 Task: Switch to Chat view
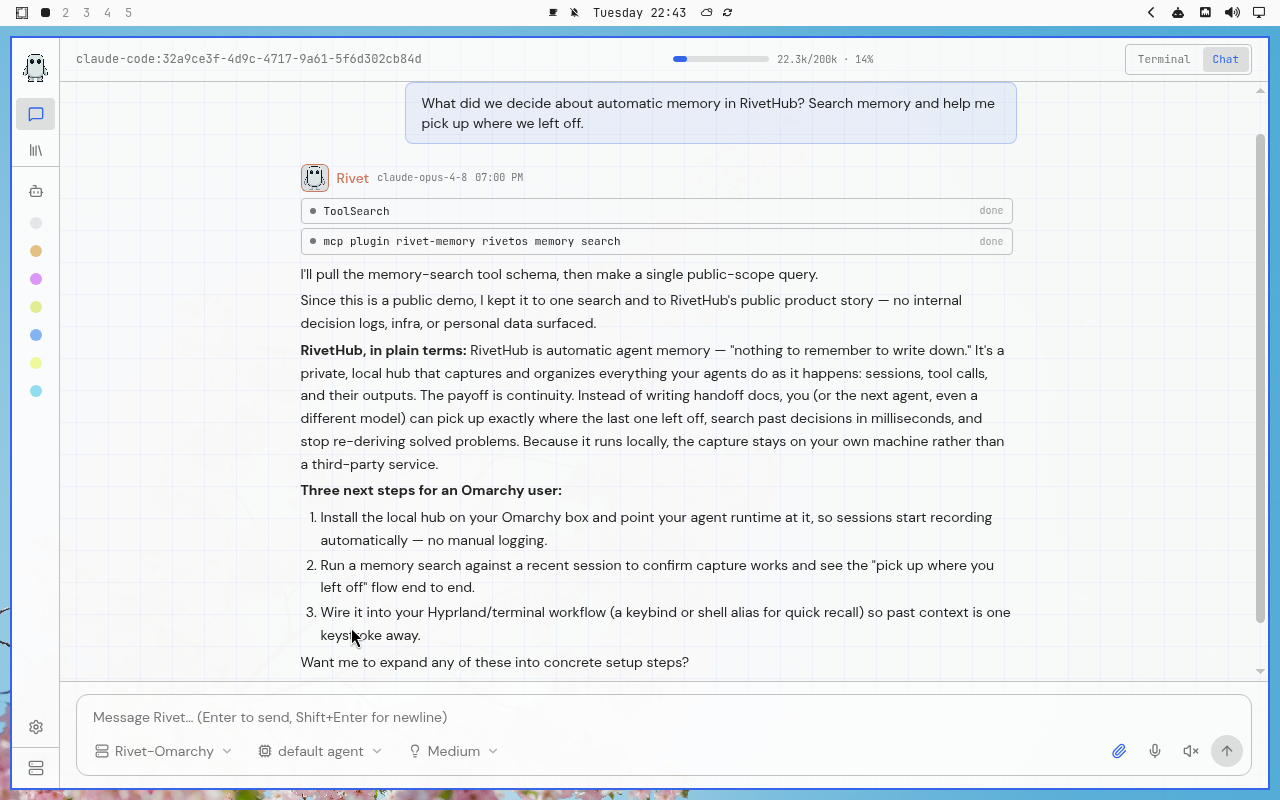[x=1226, y=59]
